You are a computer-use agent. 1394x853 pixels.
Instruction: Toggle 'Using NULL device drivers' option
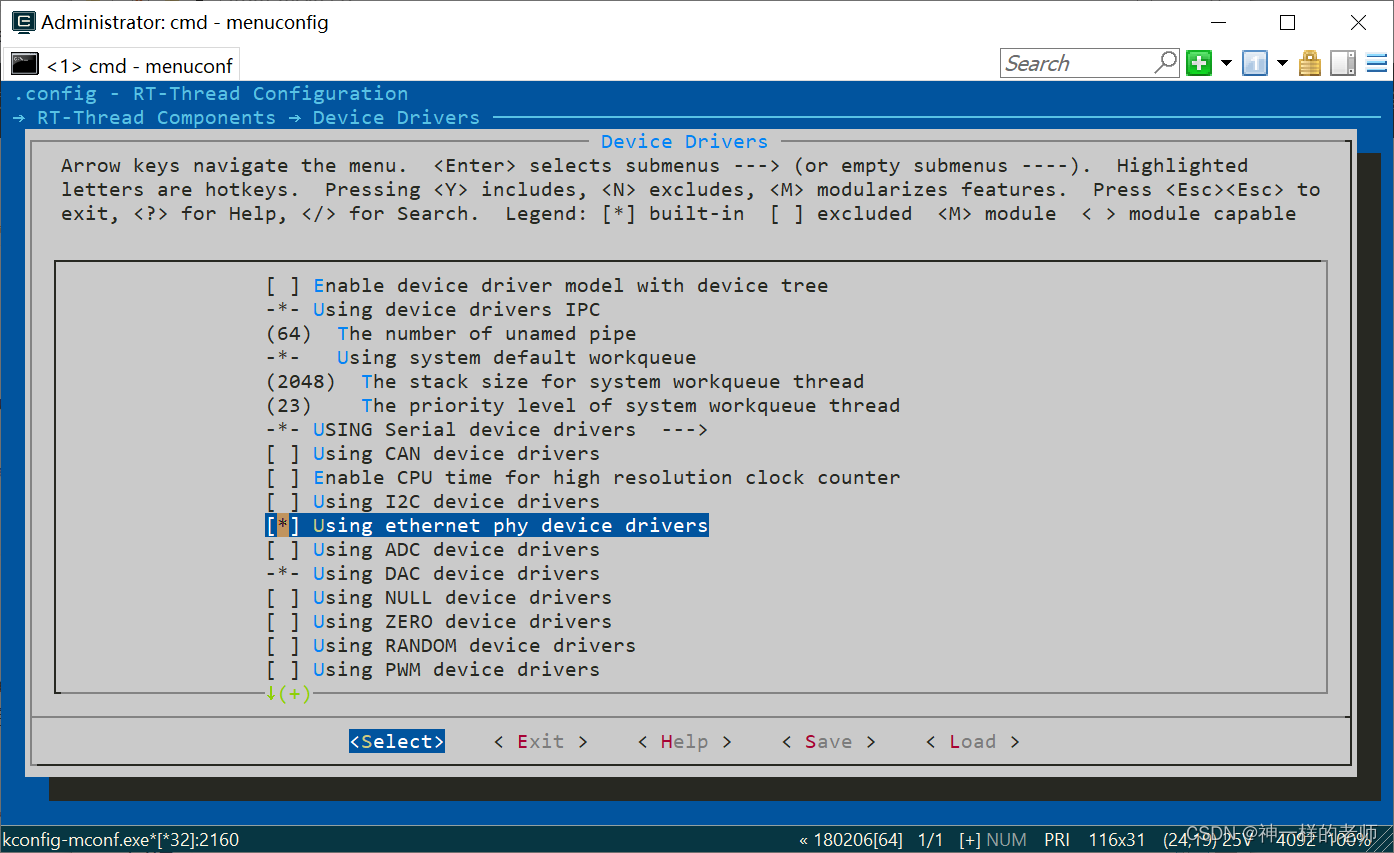(438, 597)
